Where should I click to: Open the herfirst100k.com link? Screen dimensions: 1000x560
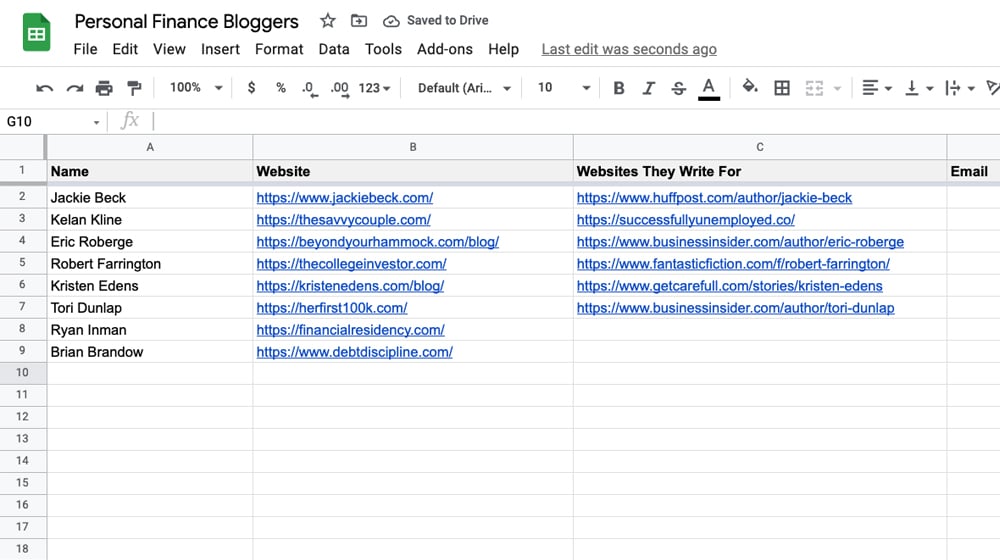coord(332,308)
